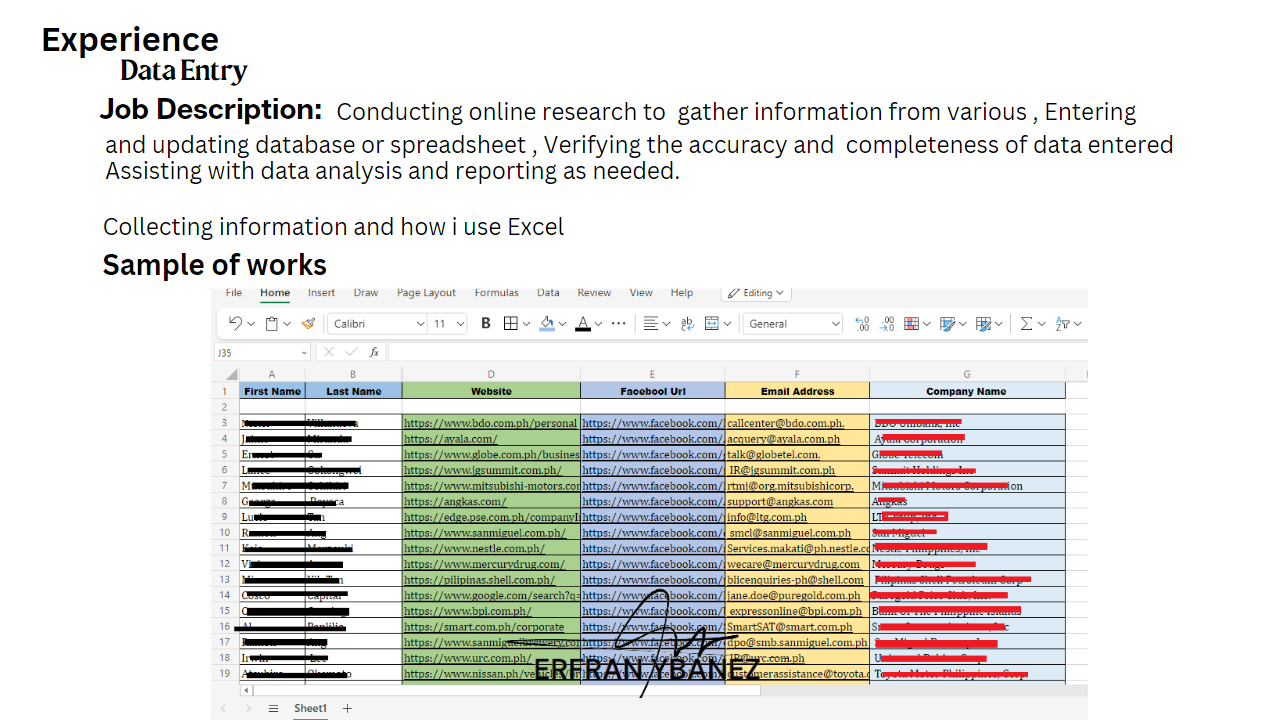This screenshot has height=720, width=1280.
Task: Switch to the Home tab
Action: pos(275,293)
